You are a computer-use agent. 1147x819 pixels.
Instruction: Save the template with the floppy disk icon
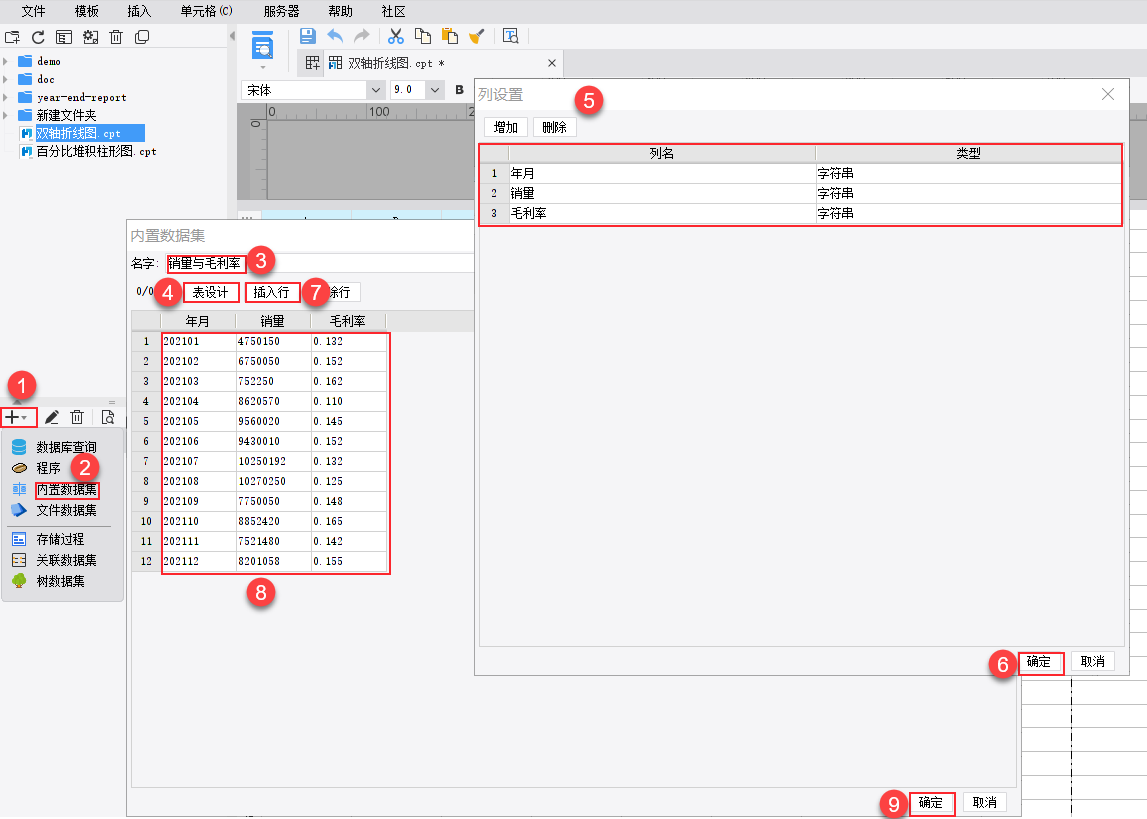[308, 36]
